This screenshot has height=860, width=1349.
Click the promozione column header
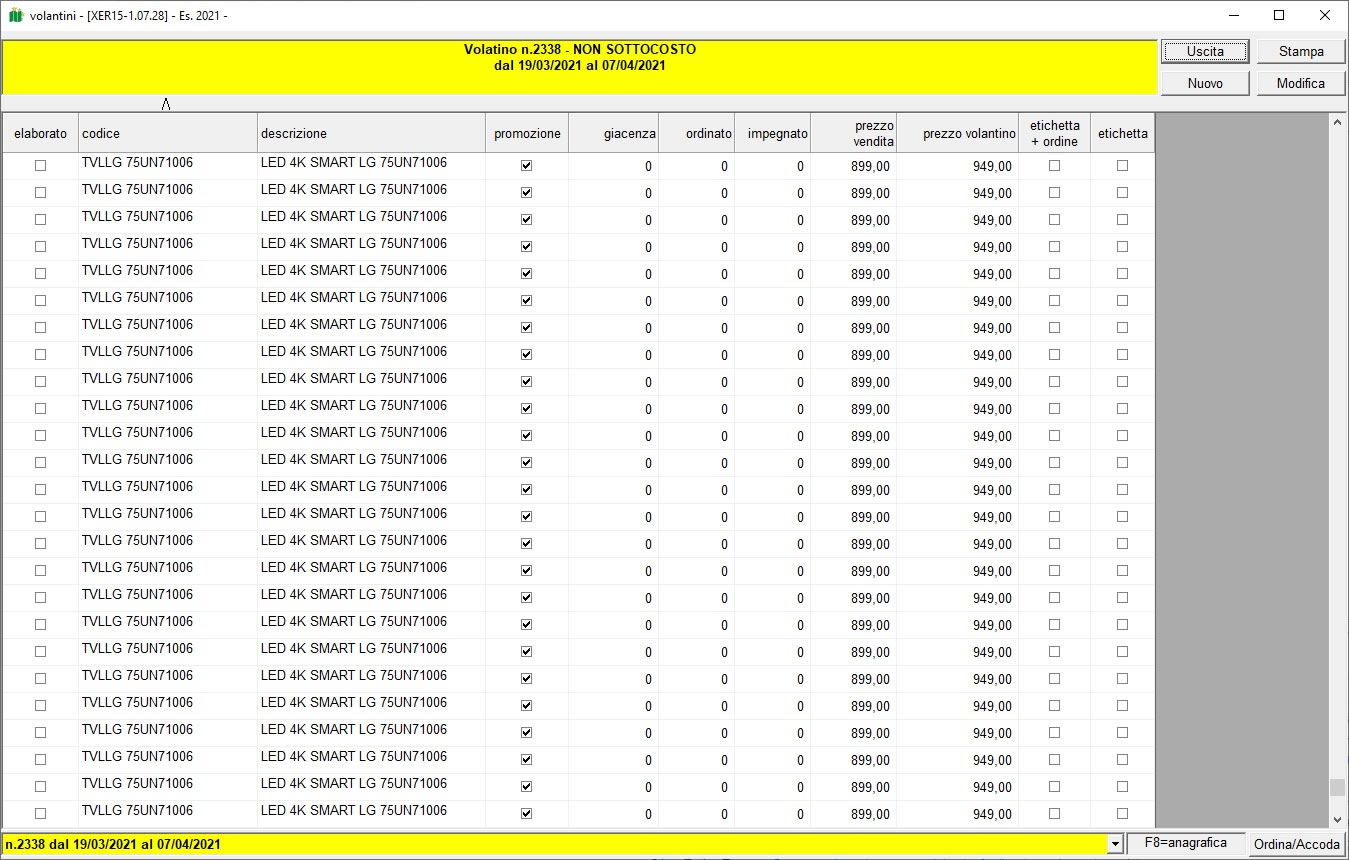[527, 133]
